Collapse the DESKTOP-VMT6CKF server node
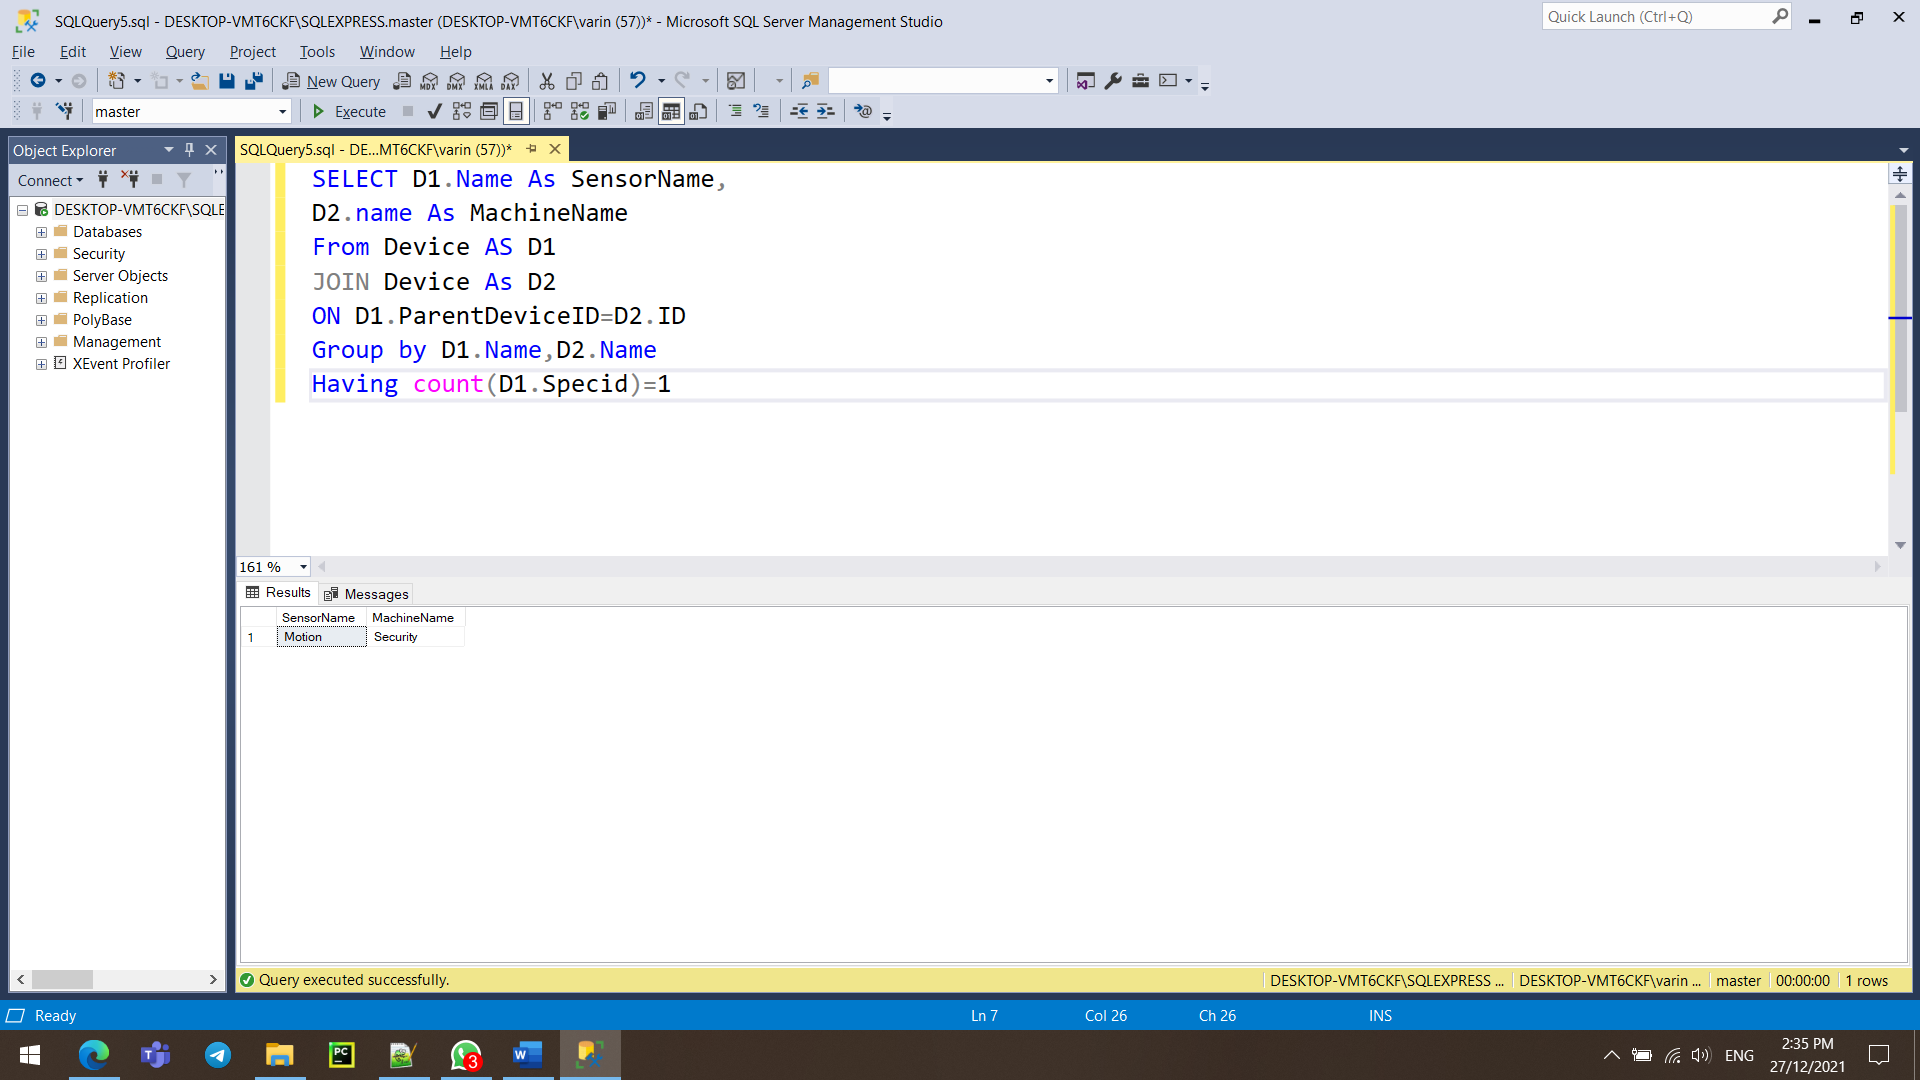Image resolution: width=1920 pixels, height=1080 pixels. [22, 210]
